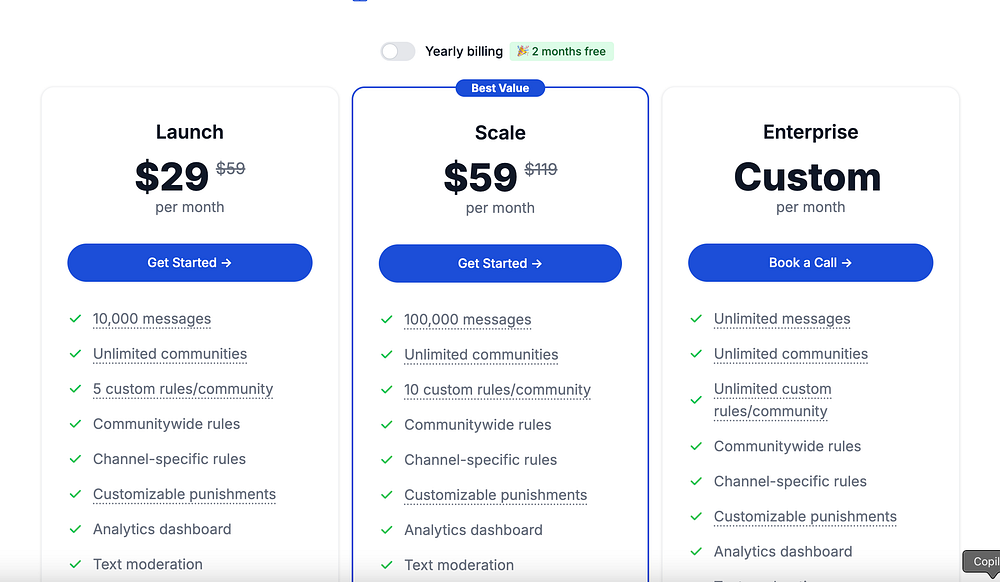Click Get Started on Launch plan
This screenshot has width=1000, height=582.
[x=190, y=263]
